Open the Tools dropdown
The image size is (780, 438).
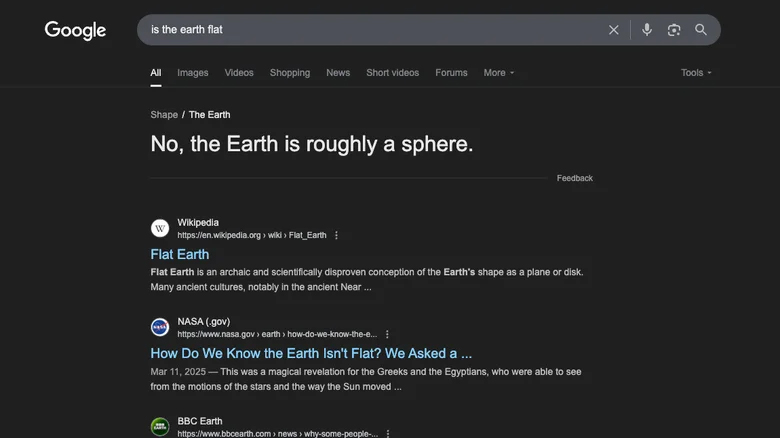[x=696, y=73]
